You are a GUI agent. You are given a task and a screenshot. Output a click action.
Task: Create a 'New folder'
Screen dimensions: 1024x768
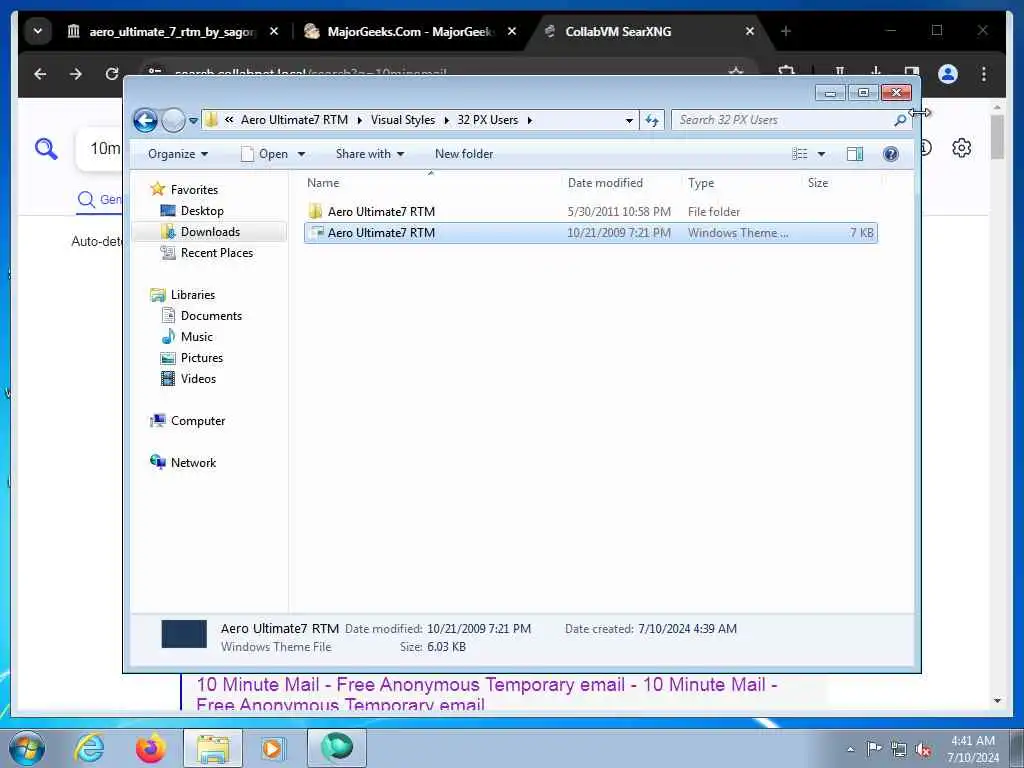[464, 154]
